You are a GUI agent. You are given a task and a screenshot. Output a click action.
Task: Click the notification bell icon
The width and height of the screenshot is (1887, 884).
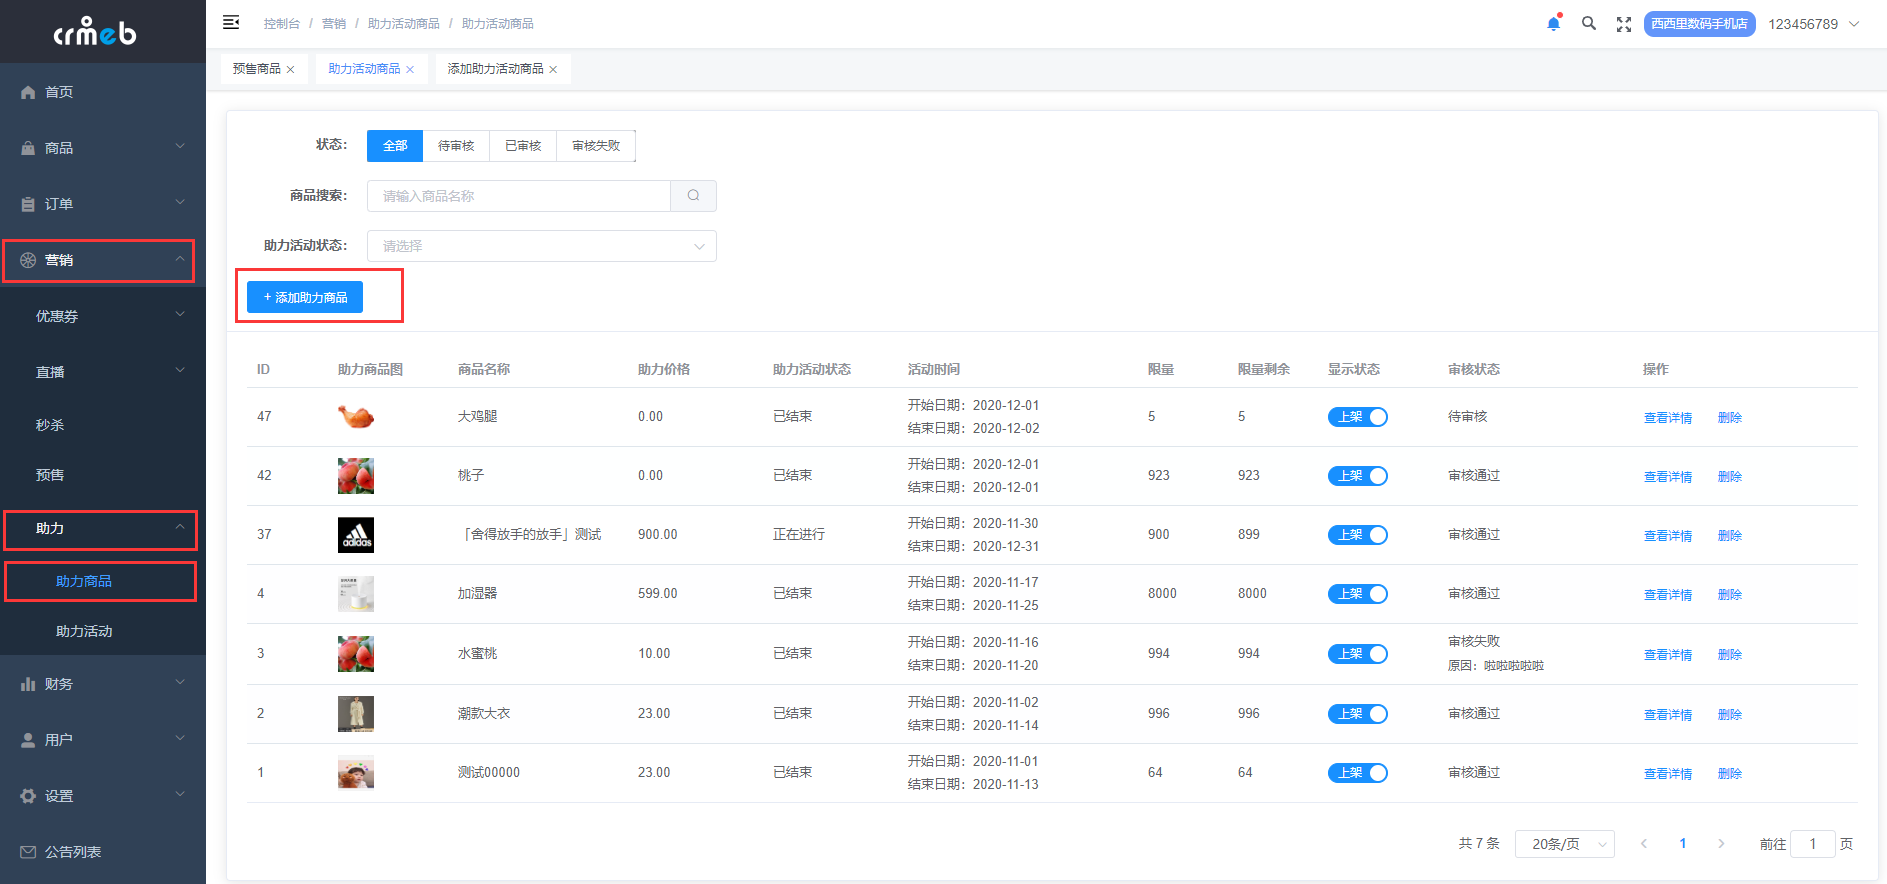(1553, 23)
